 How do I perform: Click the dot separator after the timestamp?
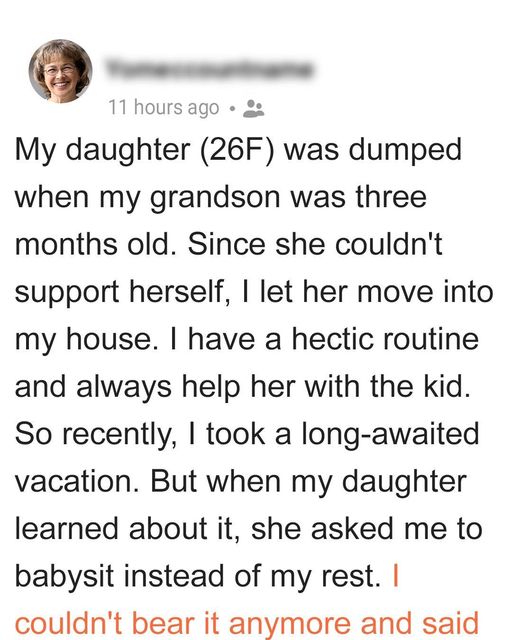[x=232, y=109]
